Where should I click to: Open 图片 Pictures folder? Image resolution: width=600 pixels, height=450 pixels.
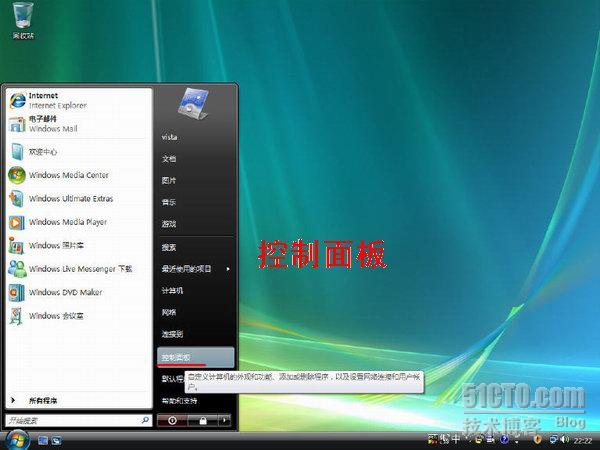(x=195, y=180)
